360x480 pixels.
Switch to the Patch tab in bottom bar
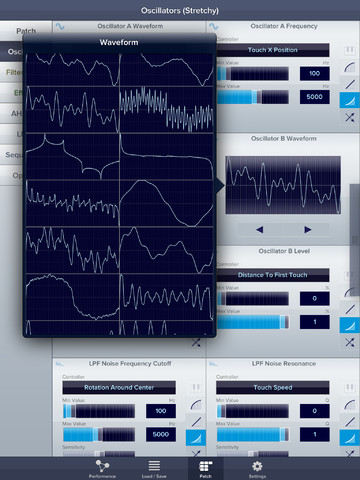(x=206, y=469)
